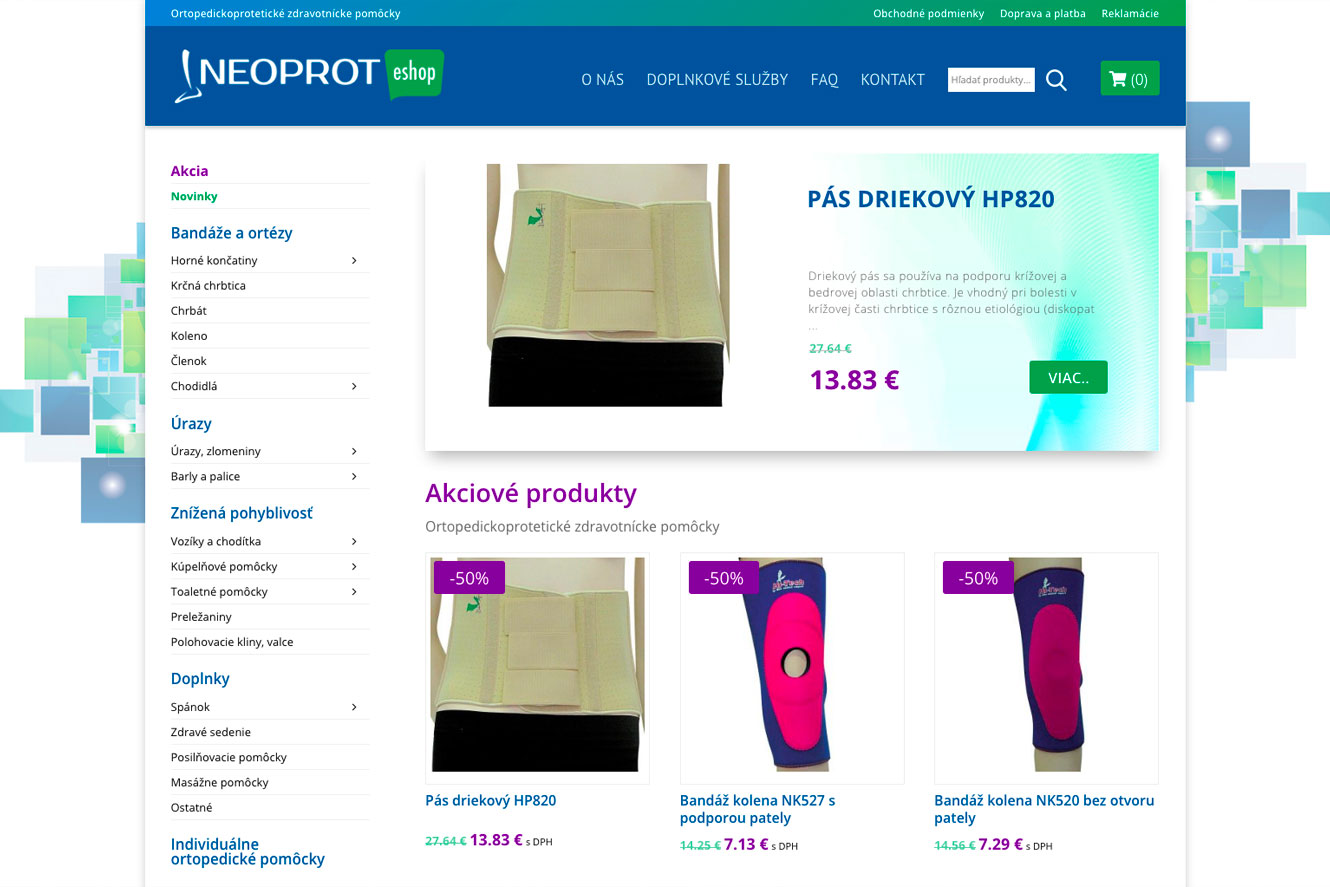Screen dimensions: 1330x887
Task: Click the NEOPROT eshop logo
Action: pyautogui.click(x=309, y=76)
